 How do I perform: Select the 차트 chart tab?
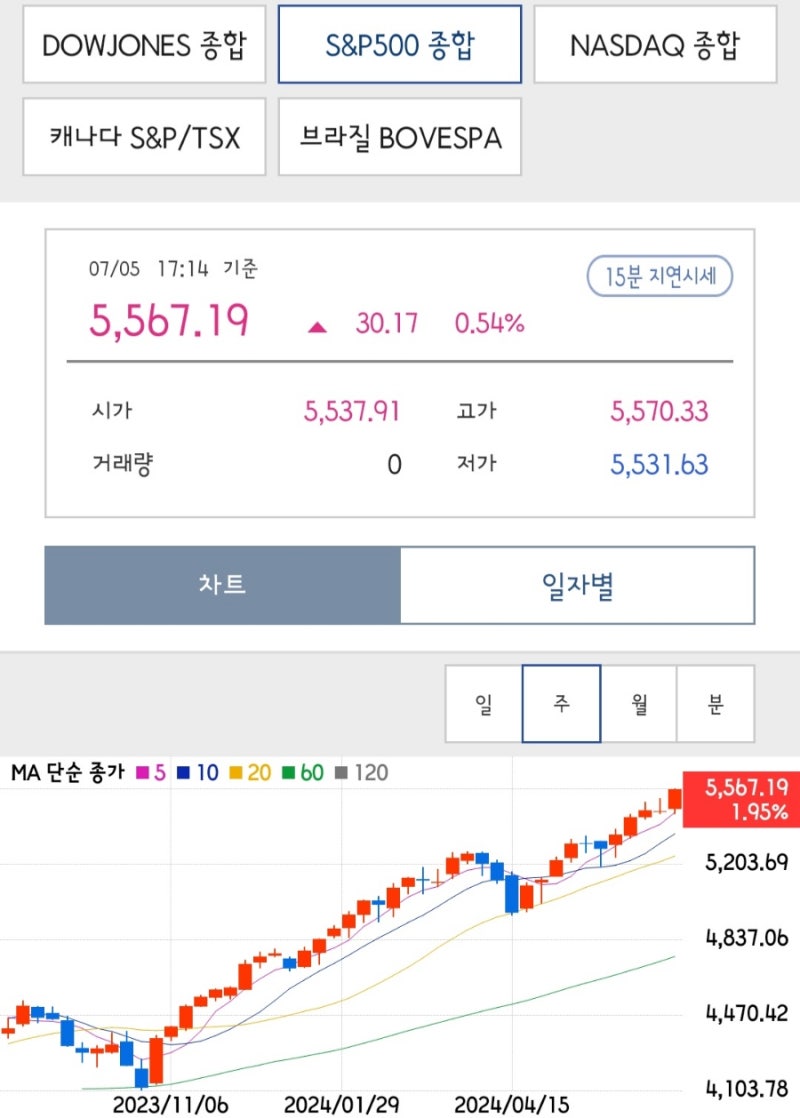(x=220, y=586)
